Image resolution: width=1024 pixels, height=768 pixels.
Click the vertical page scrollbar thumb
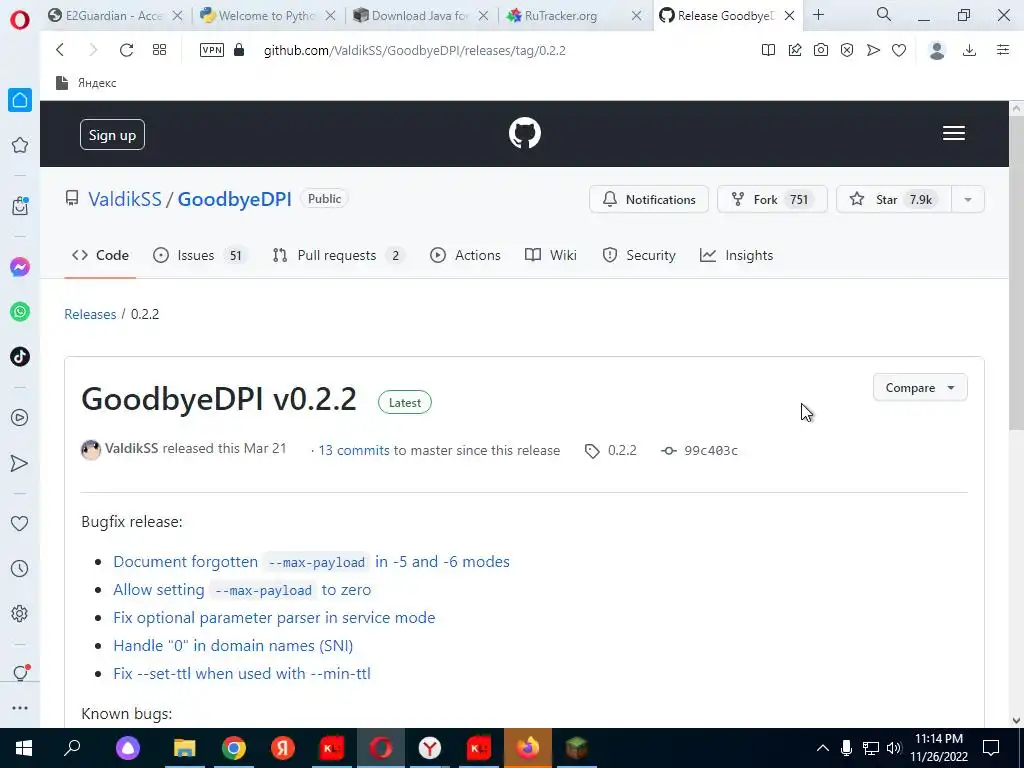(x=1016, y=274)
